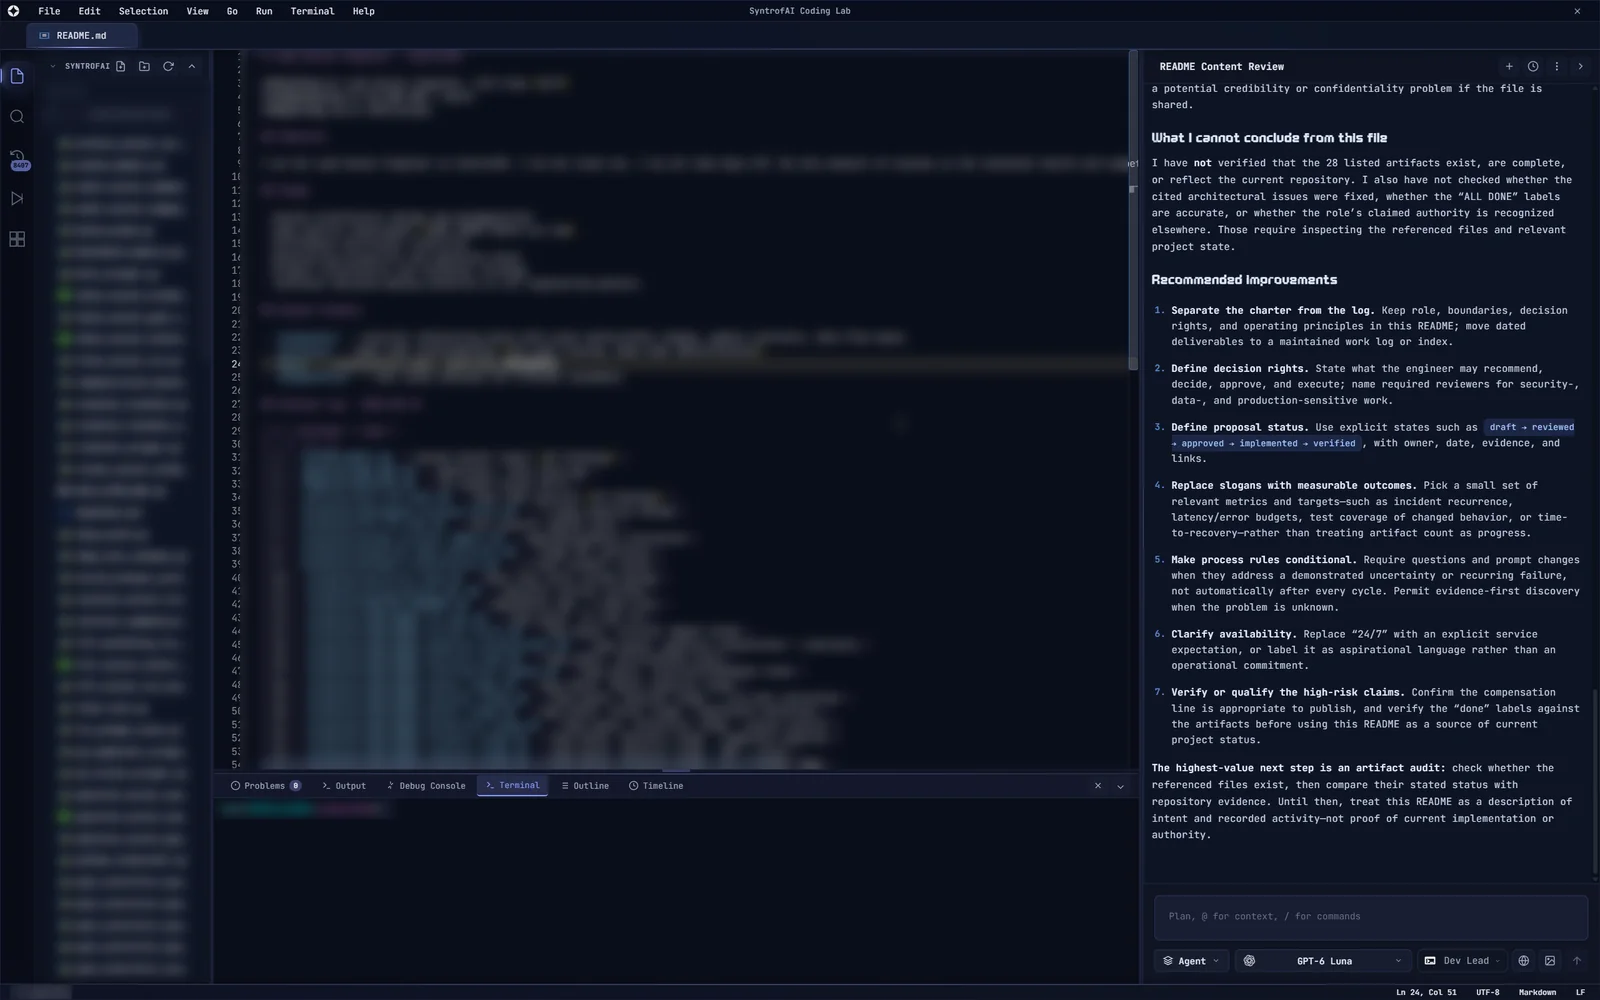Viewport: 1600px width, 1000px height.
Task: Click the README.md file tab icon
Action: 44,35
